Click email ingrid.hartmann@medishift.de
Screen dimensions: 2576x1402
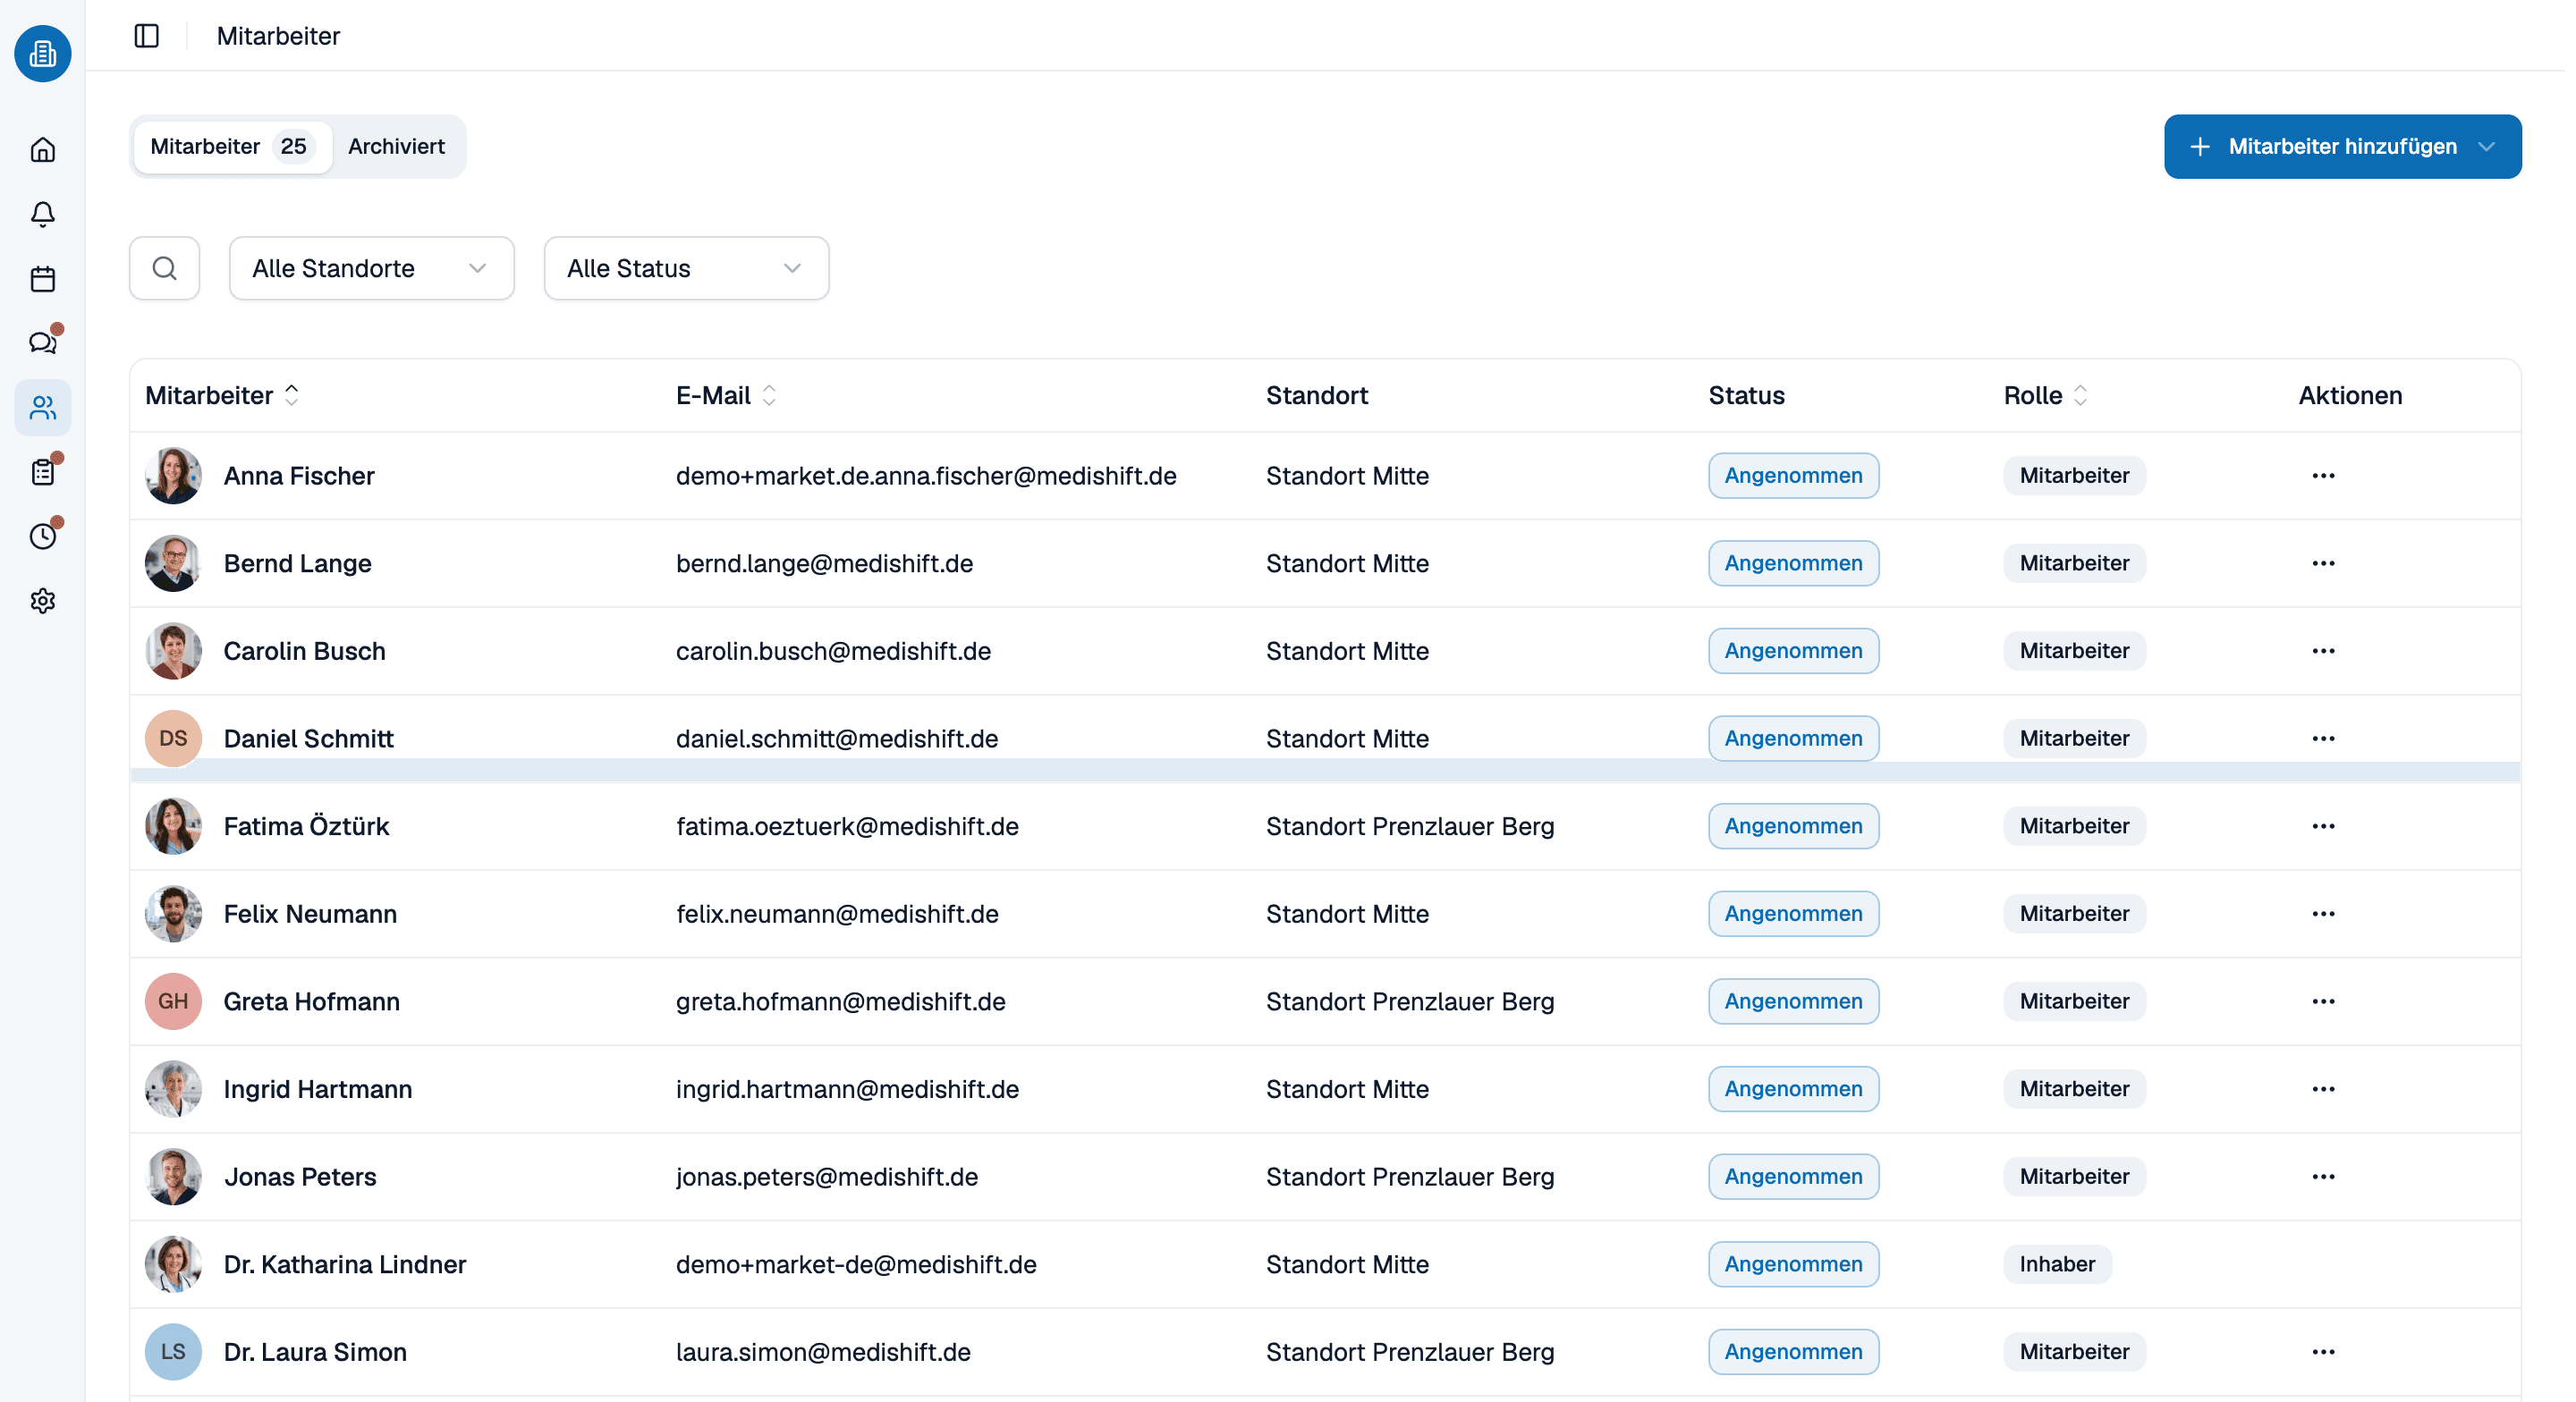pos(847,1089)
